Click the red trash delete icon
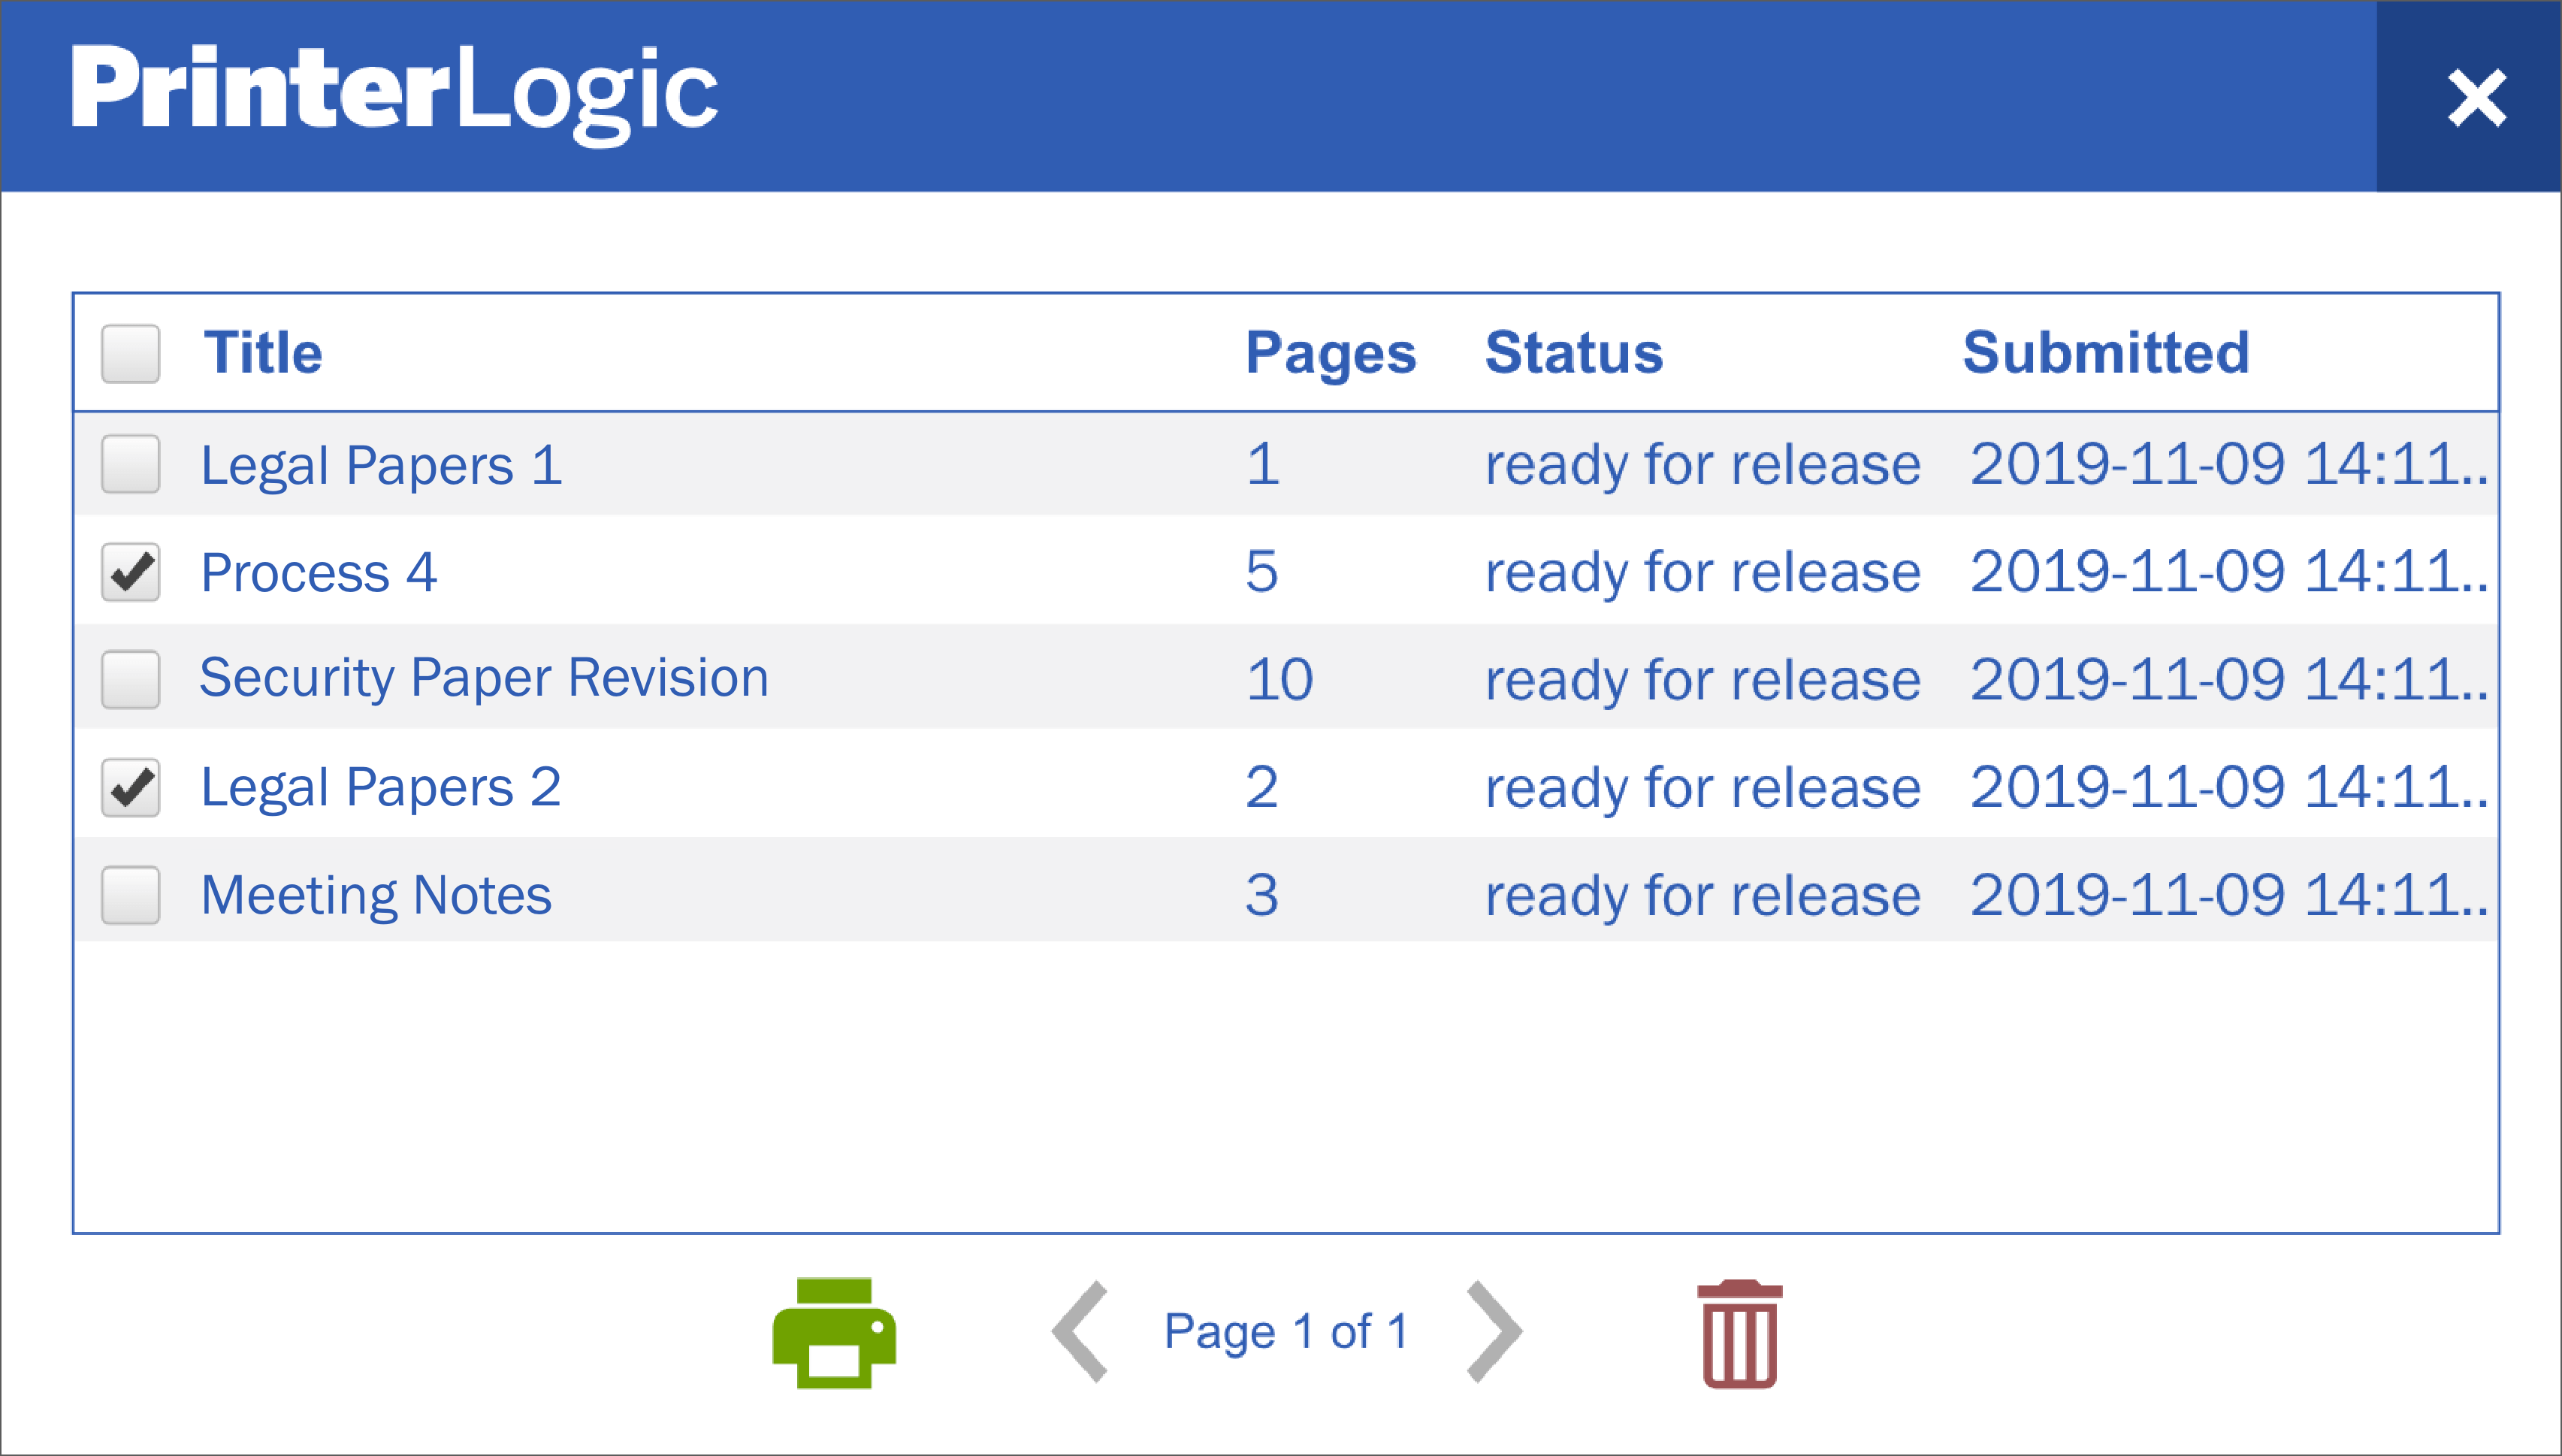Viewport: 2562px width, 1456px height. (x=1739, y=1334)
